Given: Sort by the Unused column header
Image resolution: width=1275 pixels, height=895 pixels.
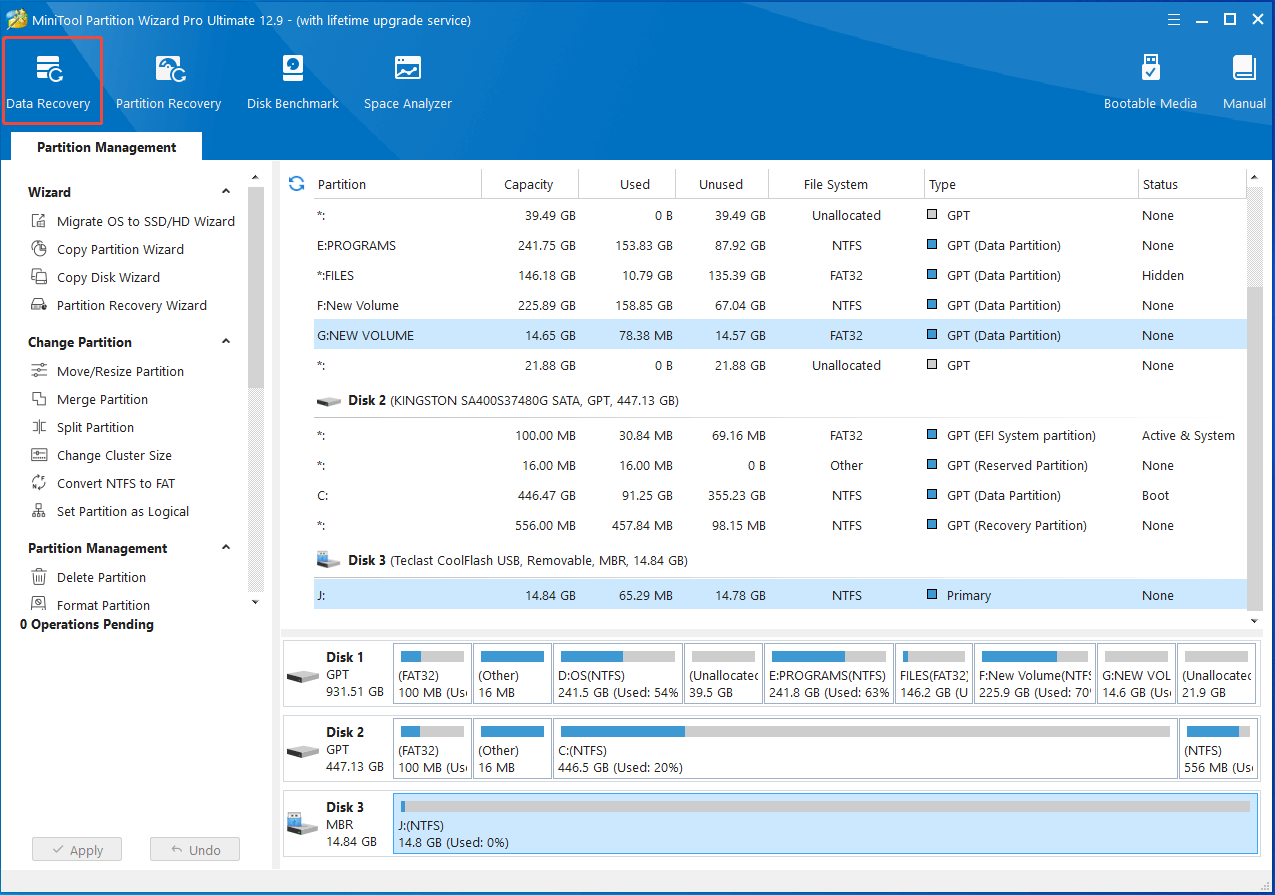Looking at the screenshot, I should [x=721, y=184].
